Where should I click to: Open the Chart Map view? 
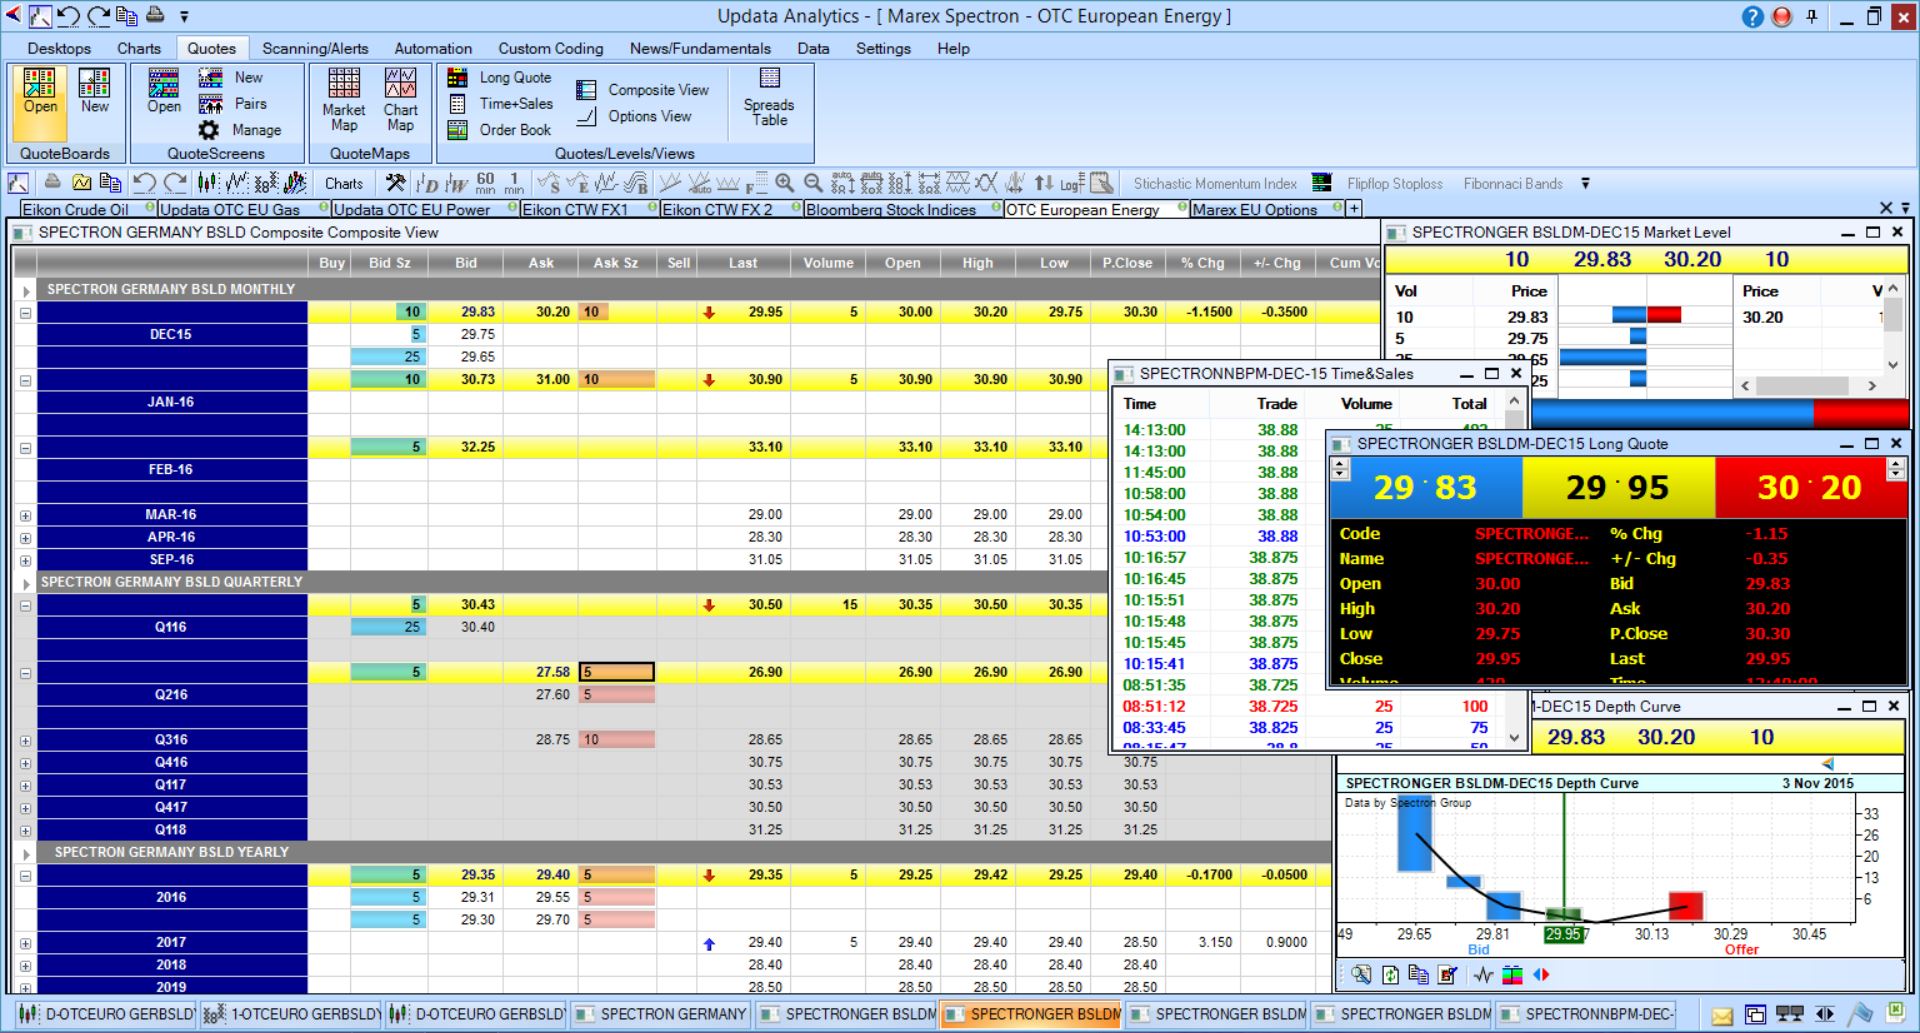[x=400, y=100]
